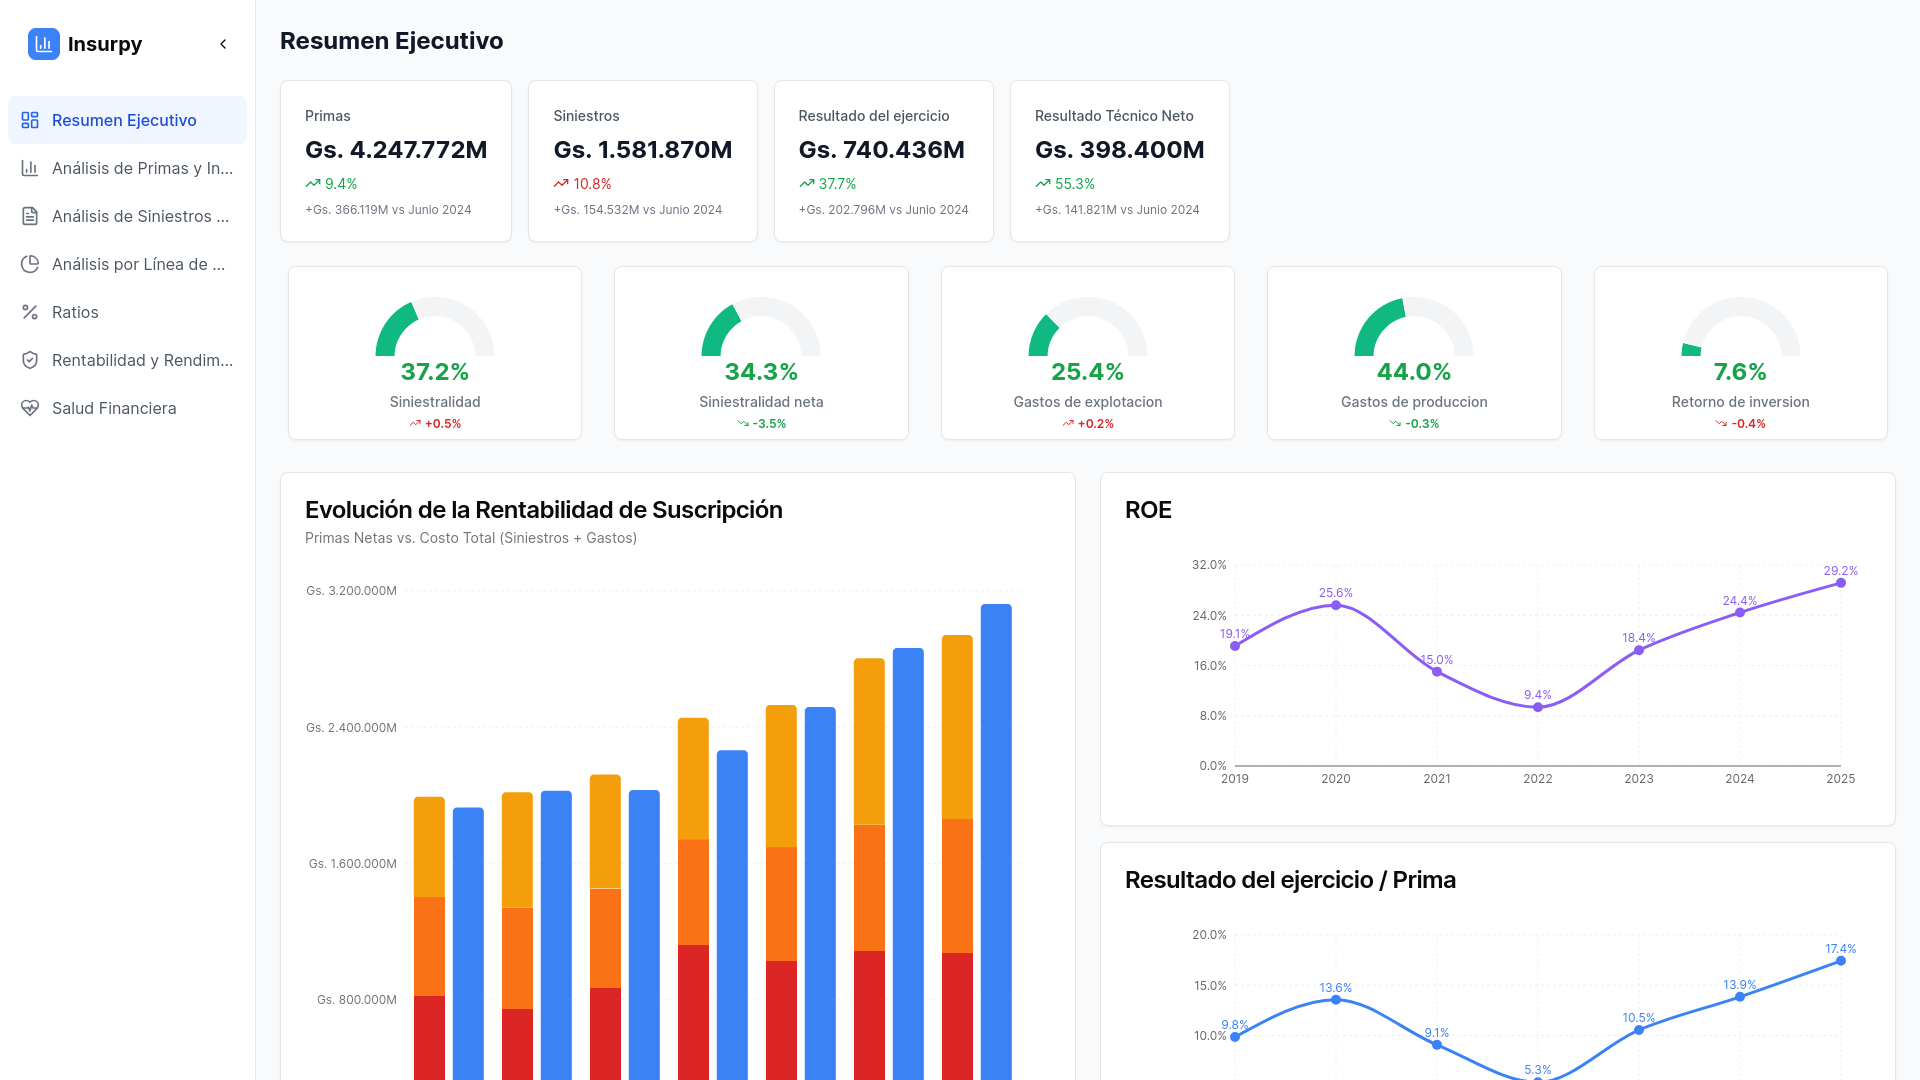
Task: Click the Gastos de produccion 44.0% gauge
Action: pyautogui.click(x=1414, y=327)
